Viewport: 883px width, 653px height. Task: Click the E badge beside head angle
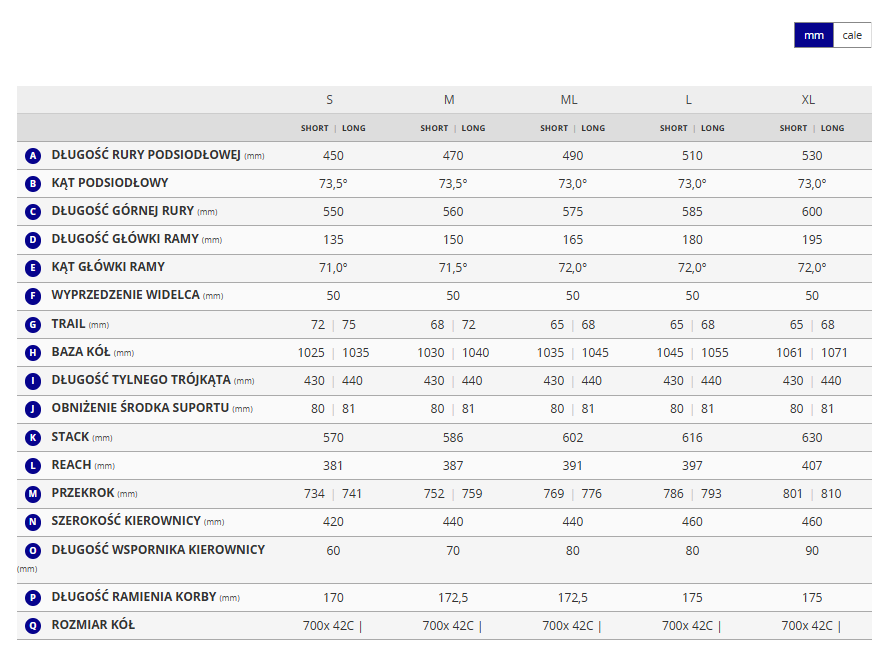coord(33,268)
